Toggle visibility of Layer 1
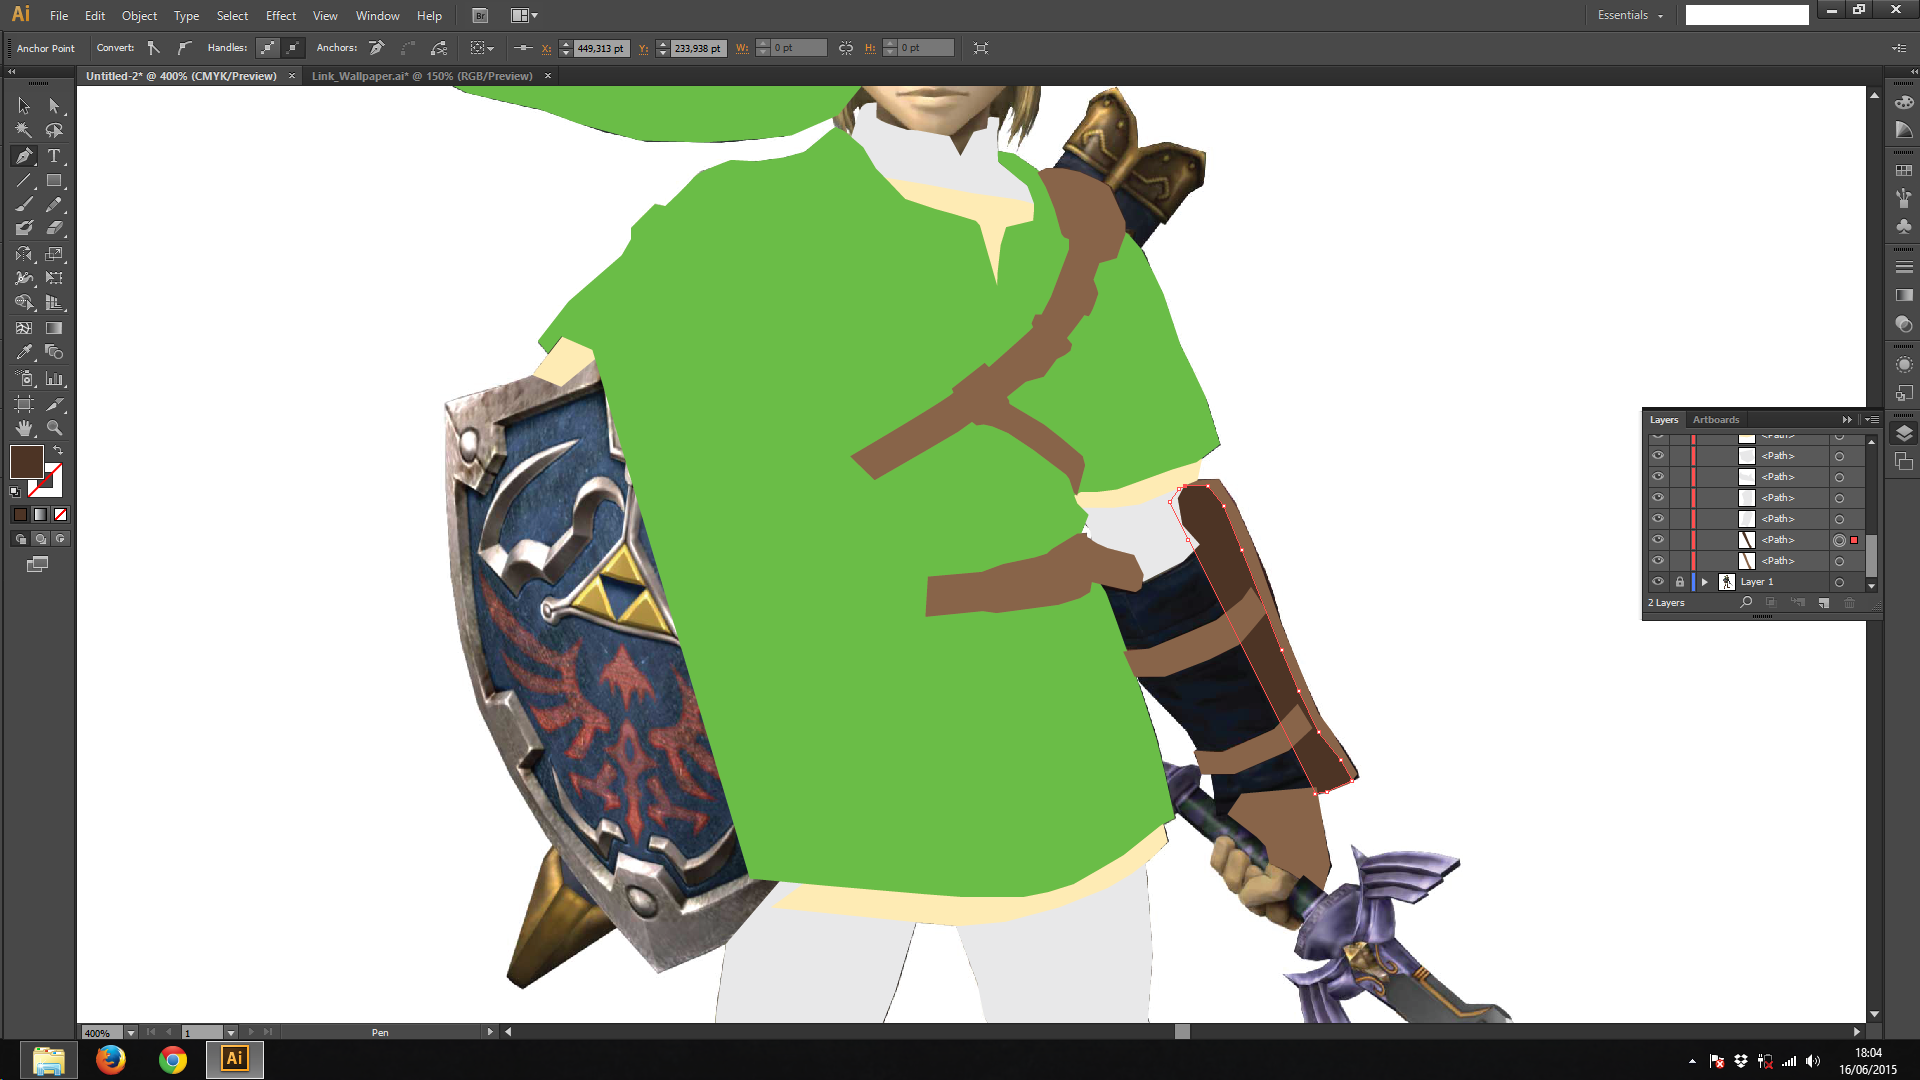 (1658, 582)
